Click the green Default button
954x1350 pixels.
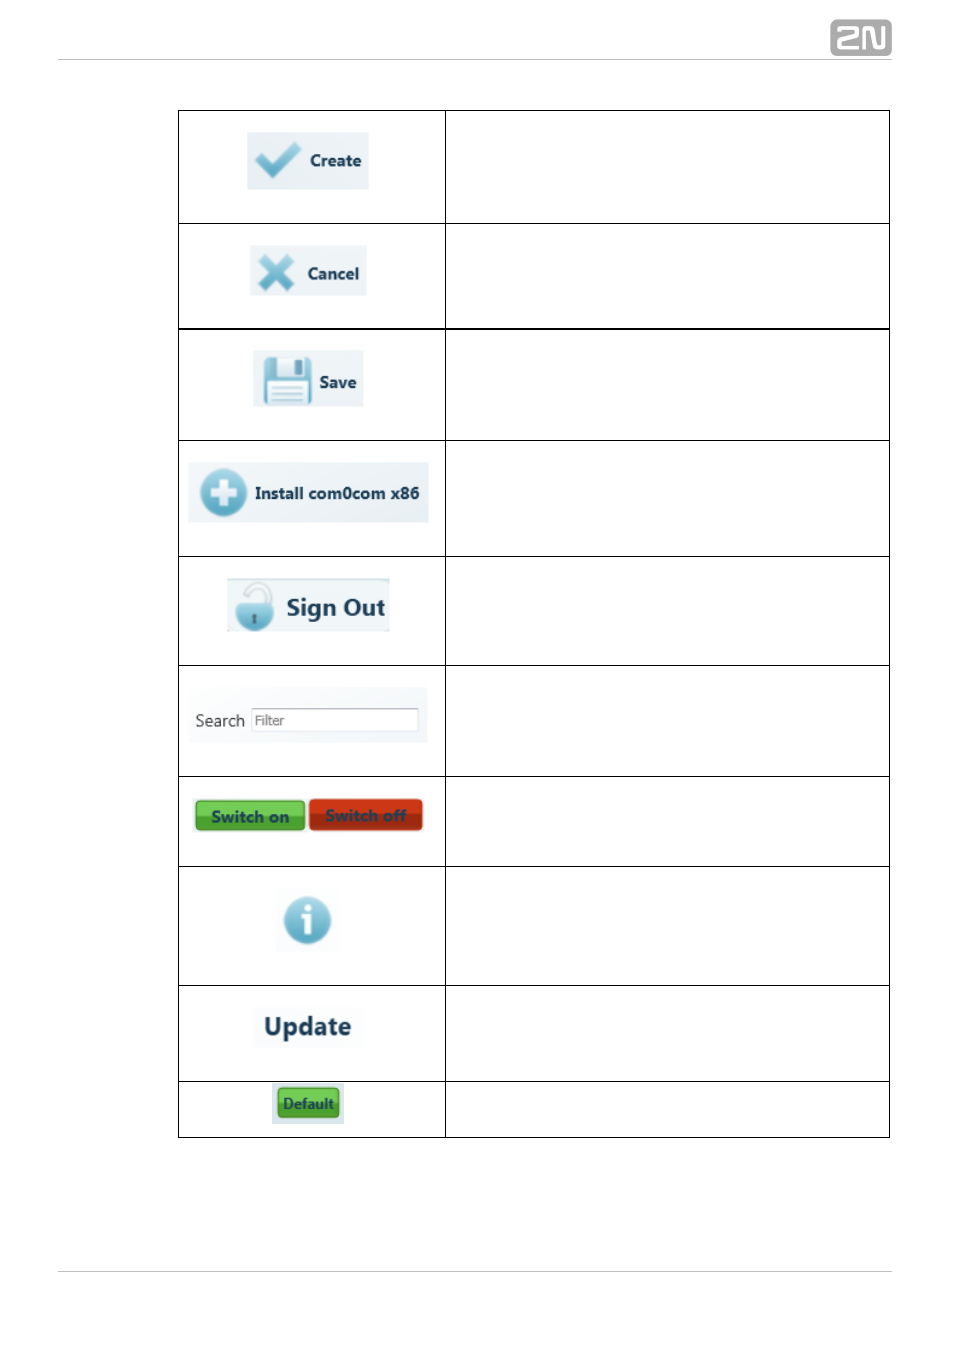[x=308, y=1103]
